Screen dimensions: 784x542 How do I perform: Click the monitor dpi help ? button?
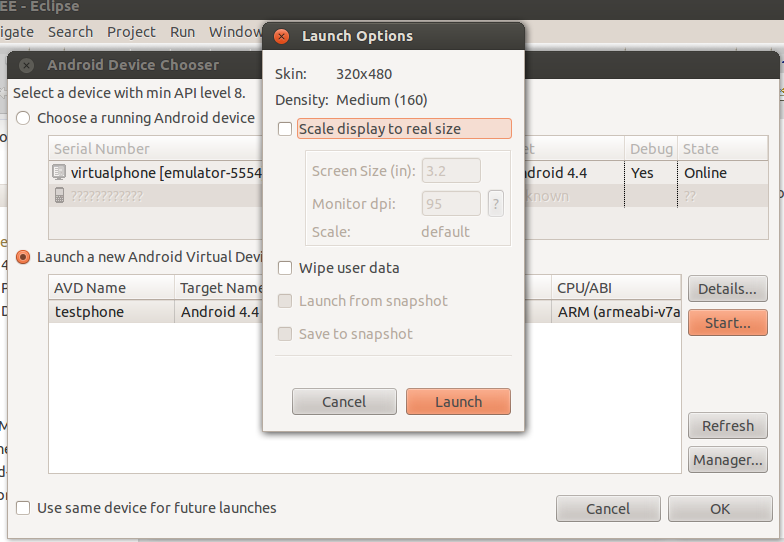pos(496,204)
